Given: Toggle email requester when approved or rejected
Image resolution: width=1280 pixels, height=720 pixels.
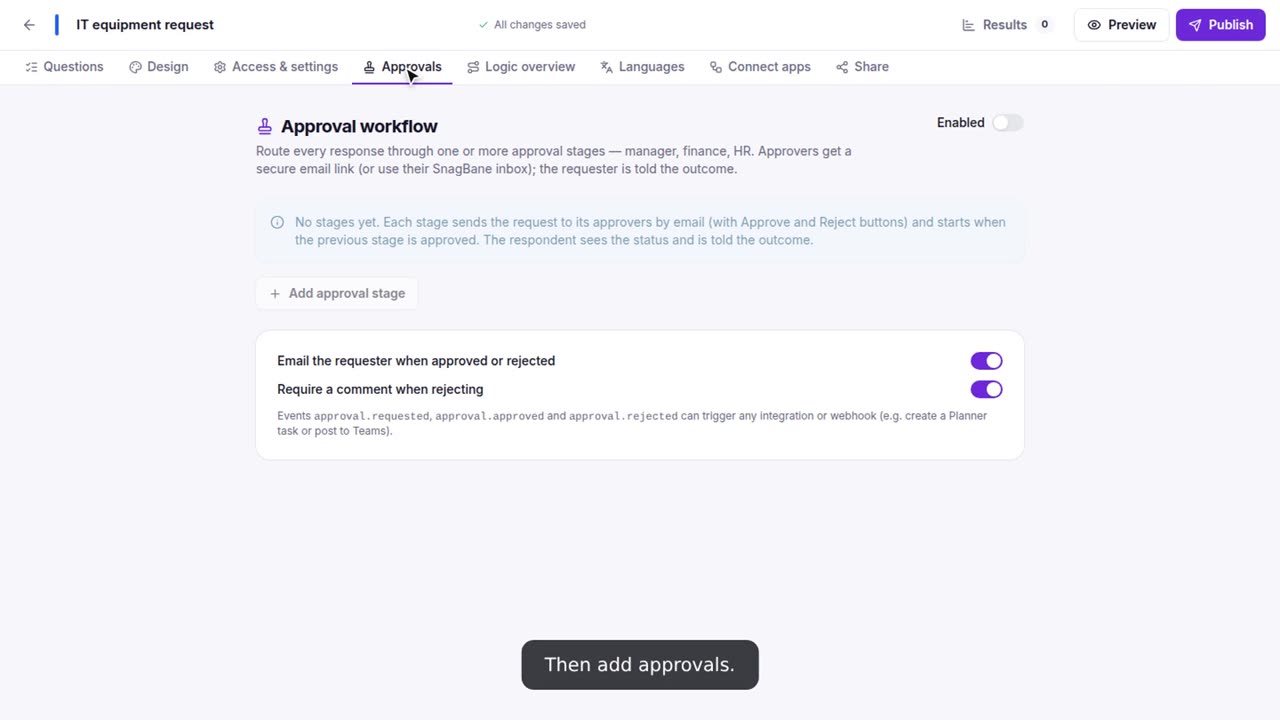Looking at the screenshot, I should pos(986,361).
